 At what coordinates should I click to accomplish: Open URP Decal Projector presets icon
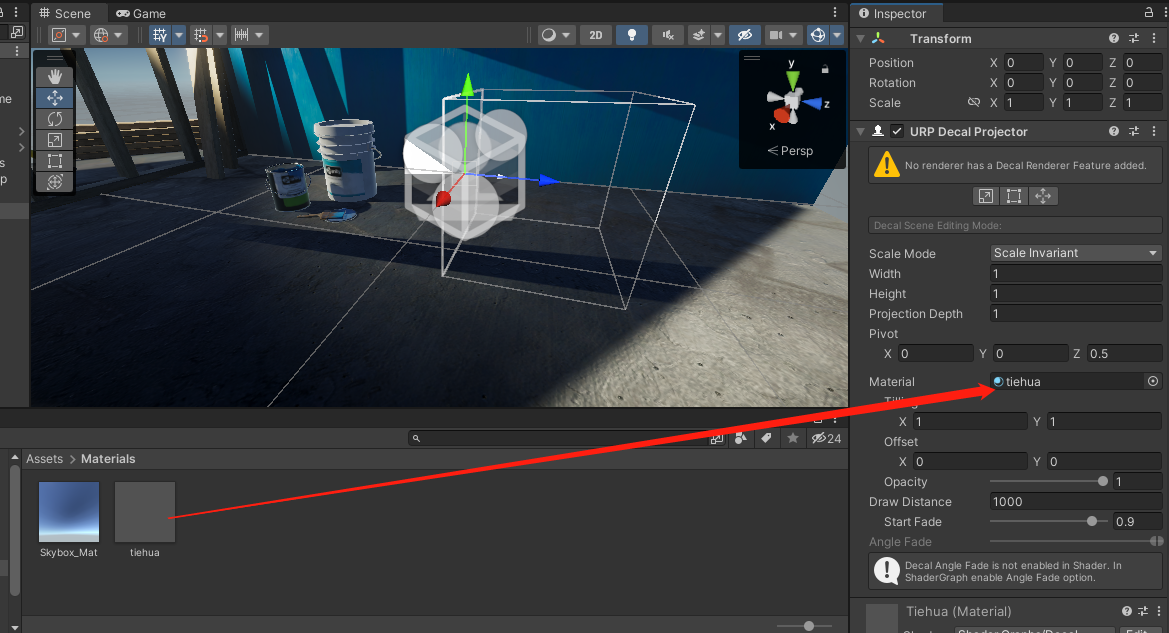point(1134,131)
